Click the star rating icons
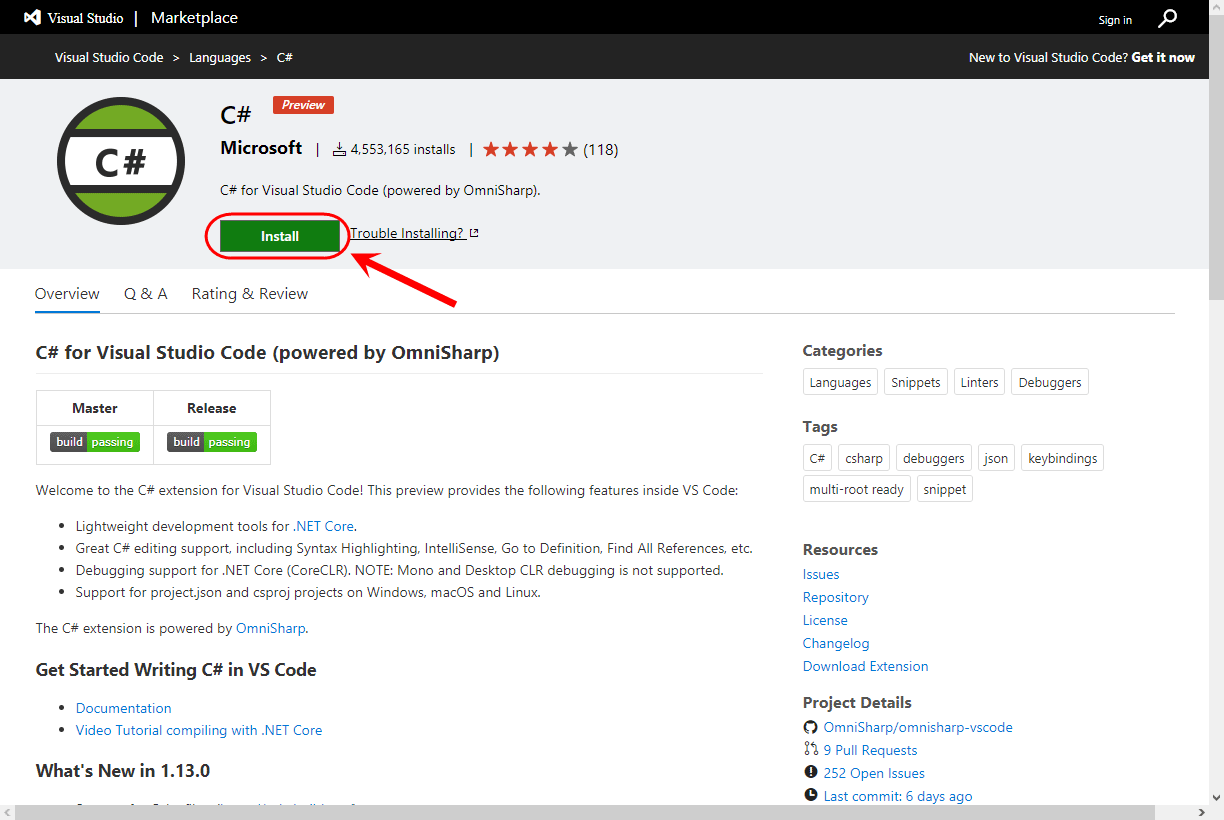 [x=530, y=149]
